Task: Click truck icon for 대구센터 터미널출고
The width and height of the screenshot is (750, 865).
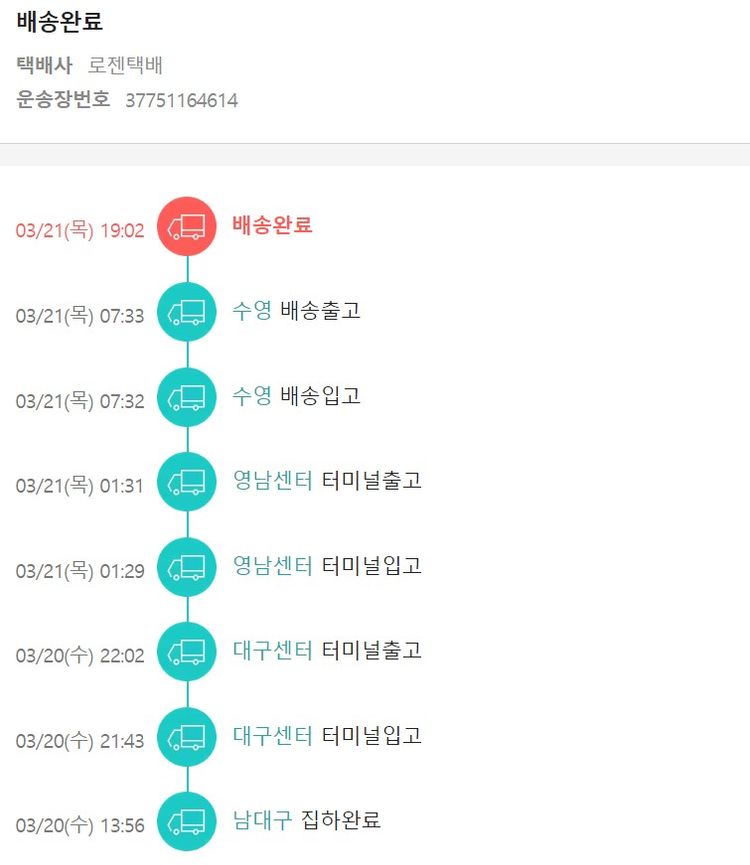Action: click(x=187, y=653)
